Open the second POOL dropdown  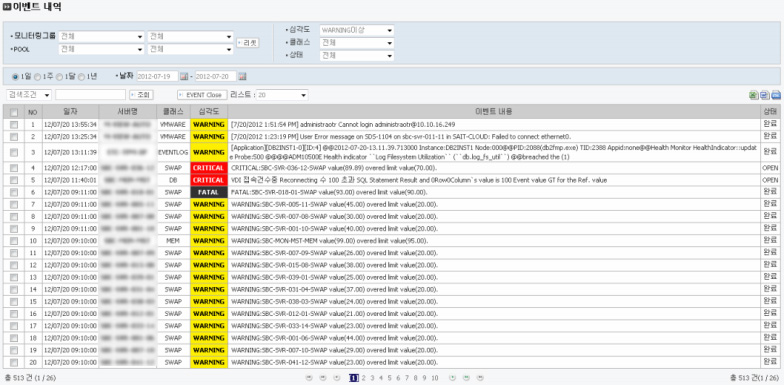(190, 49)
